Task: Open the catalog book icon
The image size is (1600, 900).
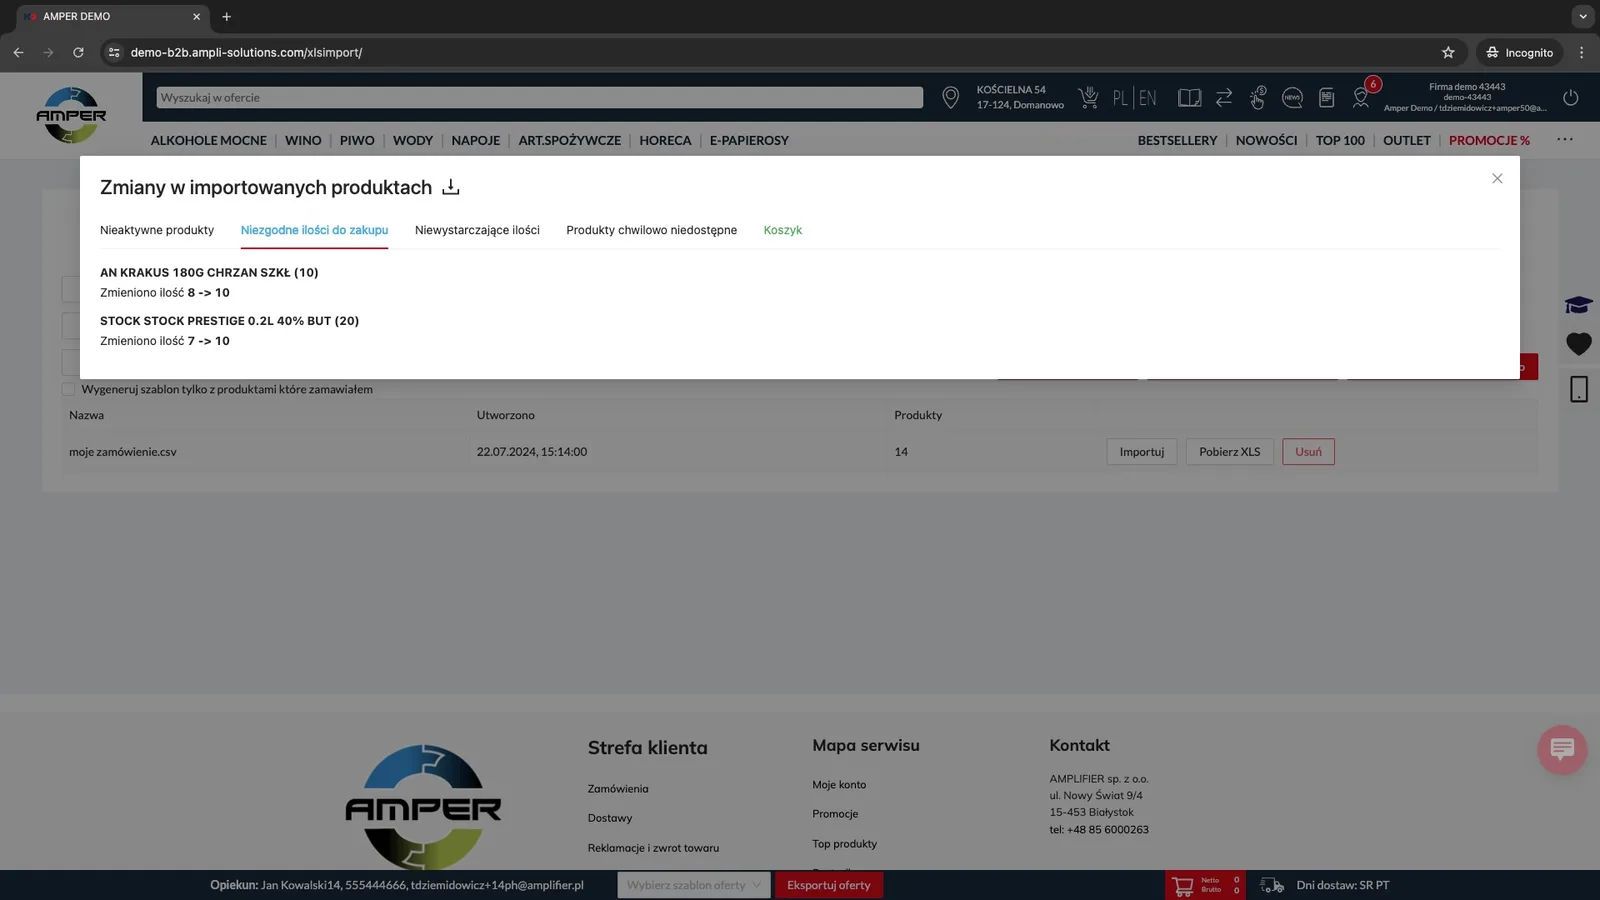Action: [1189, 97]
